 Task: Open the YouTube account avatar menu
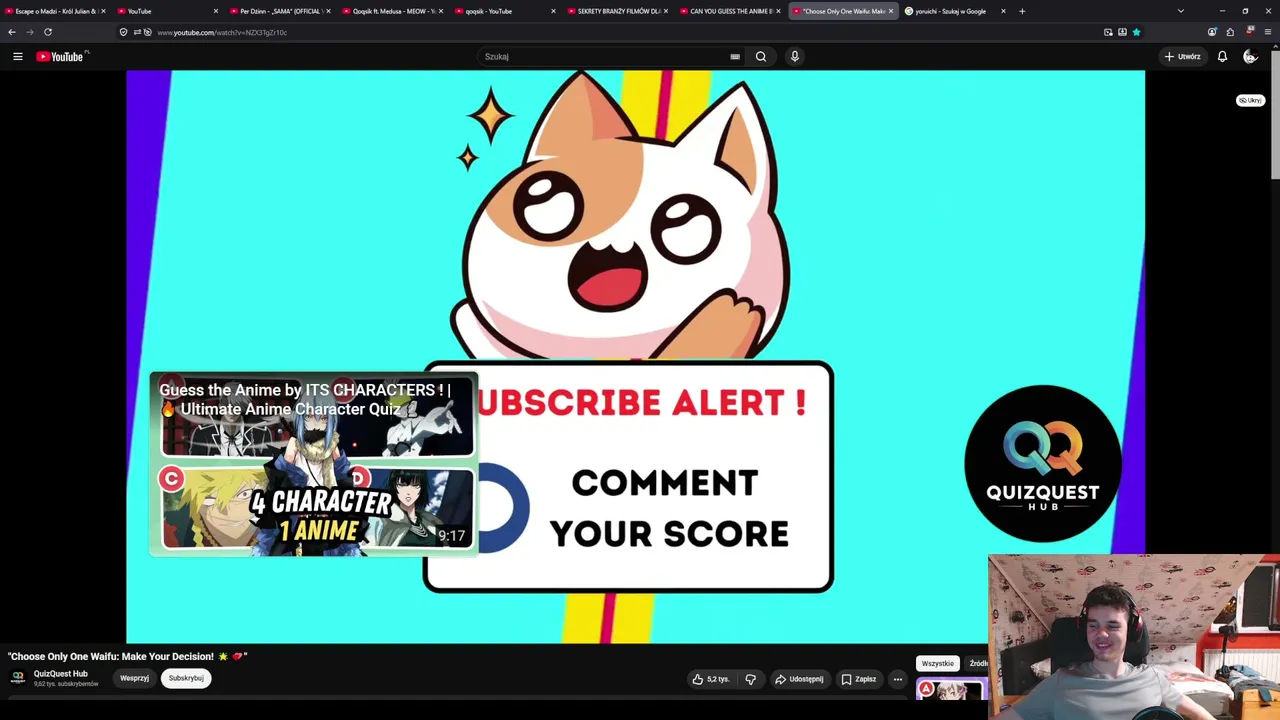1250,57
